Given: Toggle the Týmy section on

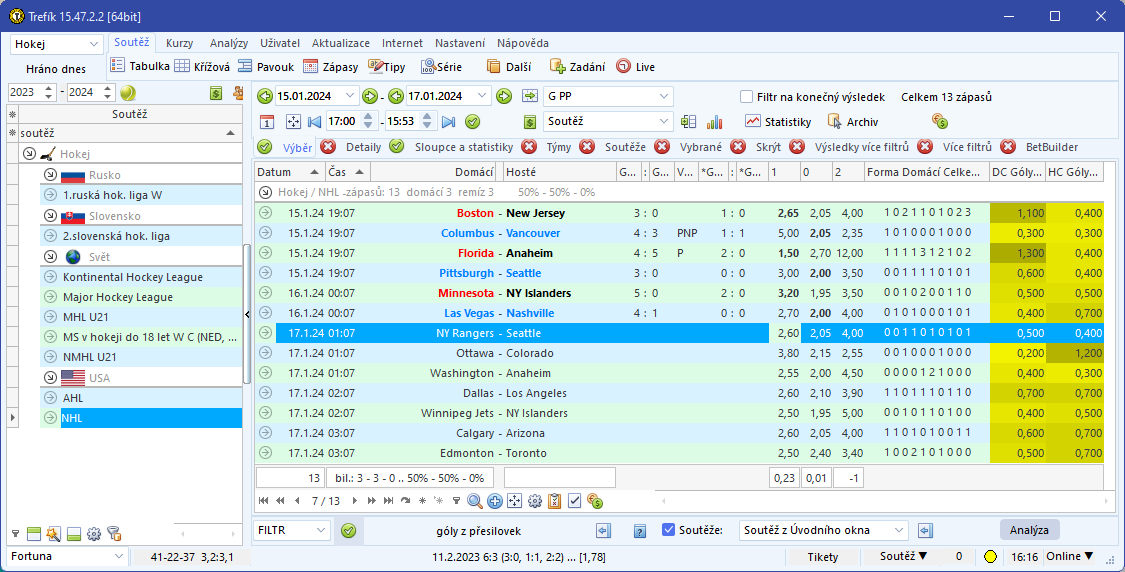Looking at the screenshot, I should pos(529,146).
